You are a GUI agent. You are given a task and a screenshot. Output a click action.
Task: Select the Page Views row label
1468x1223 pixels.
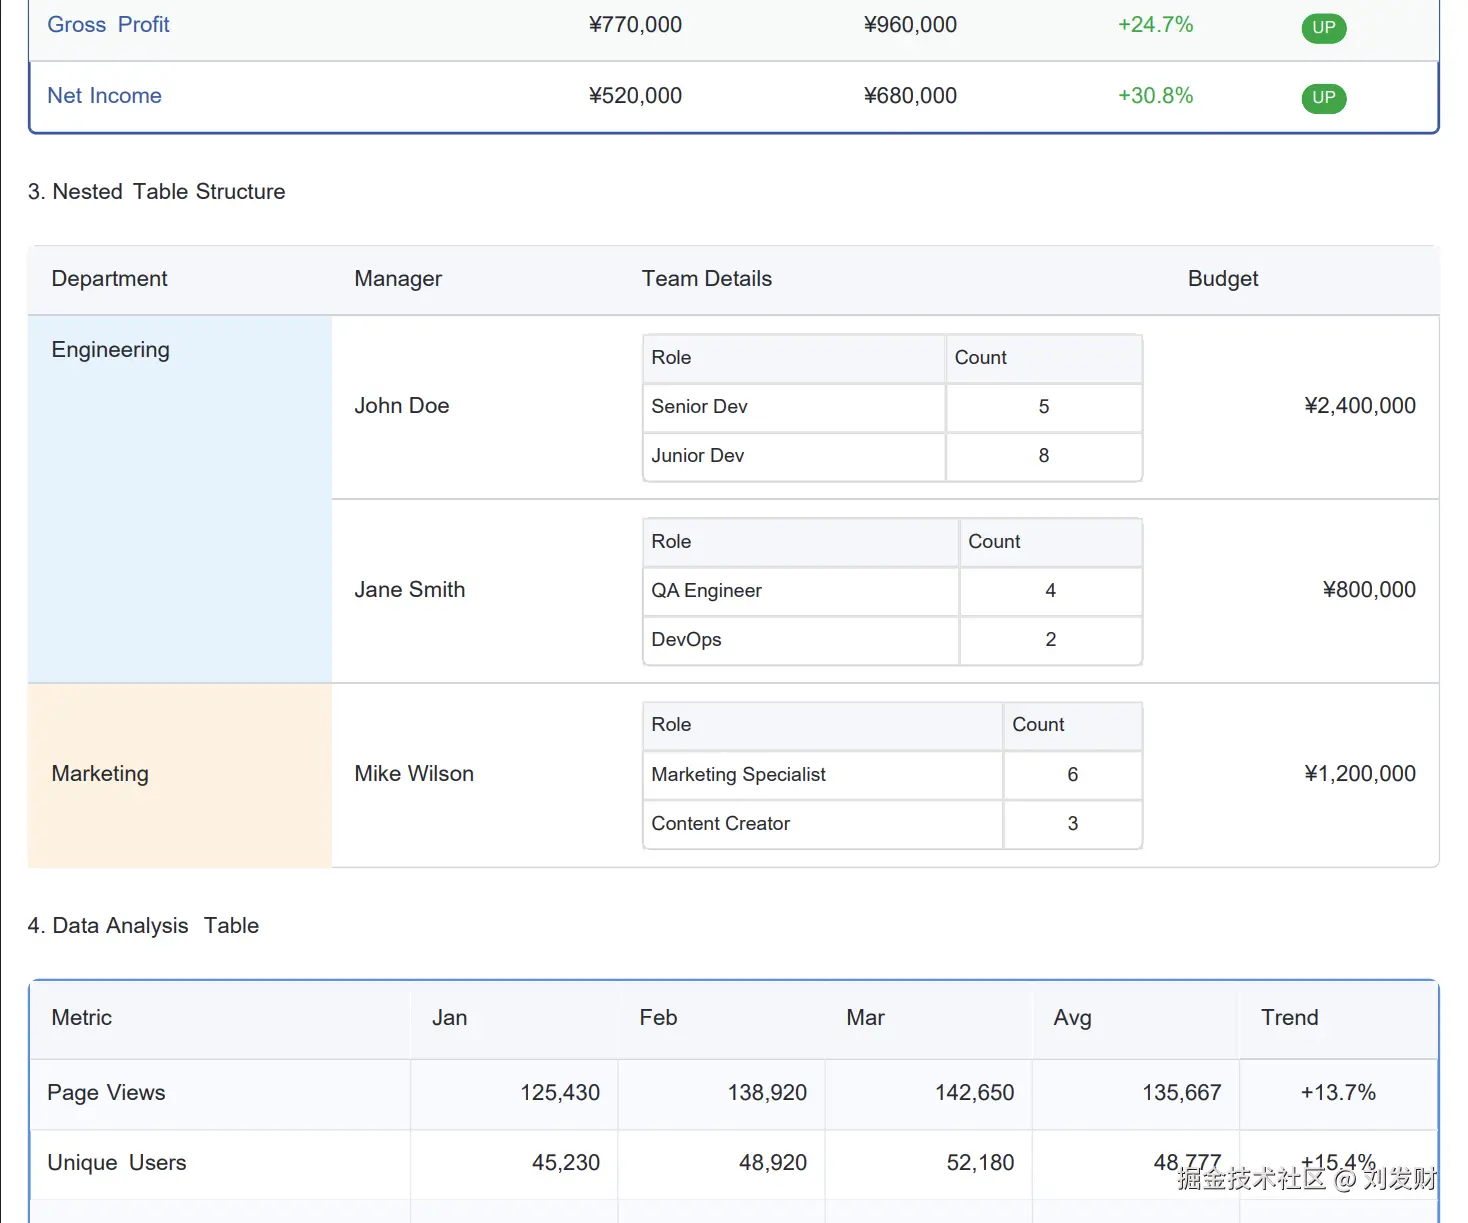click(x=106, y=1093)
